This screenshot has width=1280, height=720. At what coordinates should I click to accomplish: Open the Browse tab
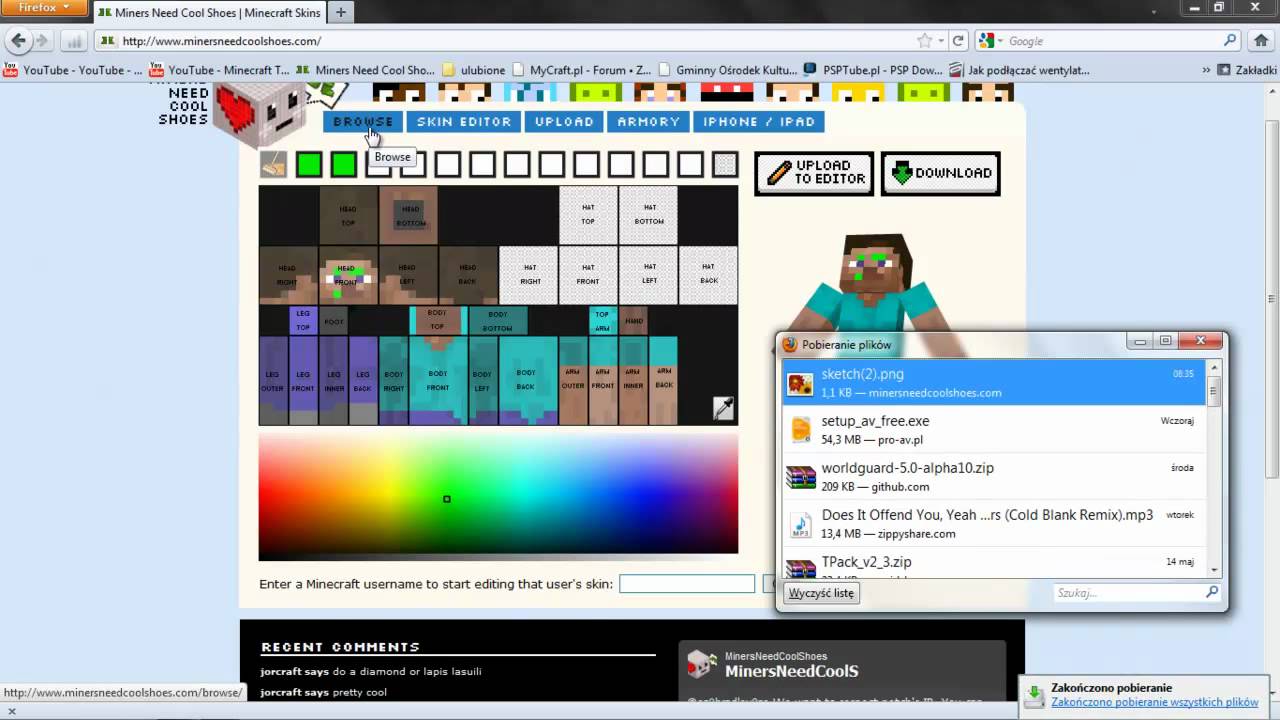[x=363, y=121]
